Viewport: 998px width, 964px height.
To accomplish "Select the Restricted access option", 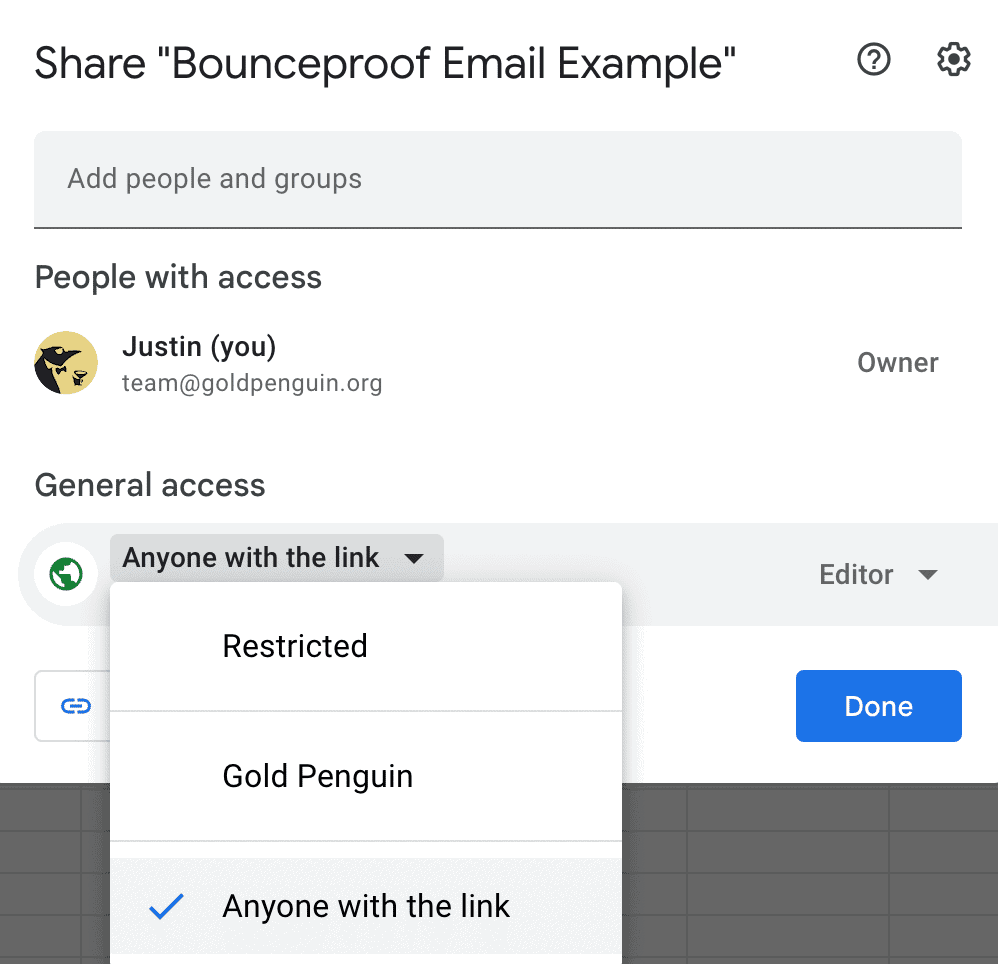I will click(x=295, y=646).
